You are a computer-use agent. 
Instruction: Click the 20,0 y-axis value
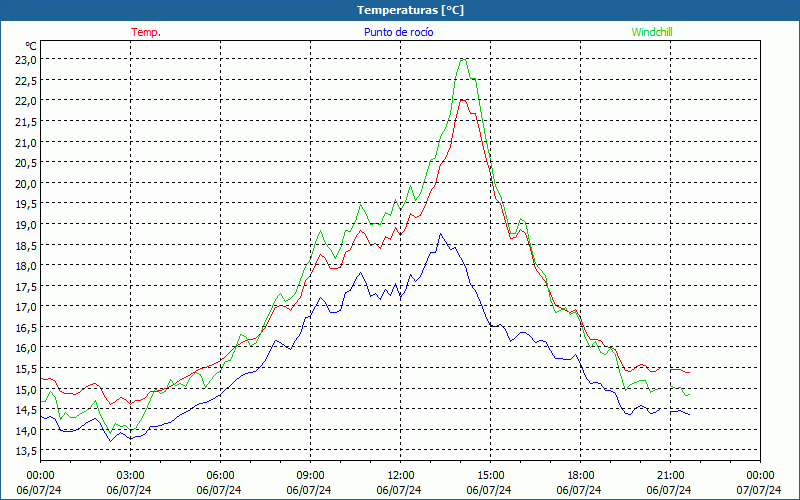point(26,184)
